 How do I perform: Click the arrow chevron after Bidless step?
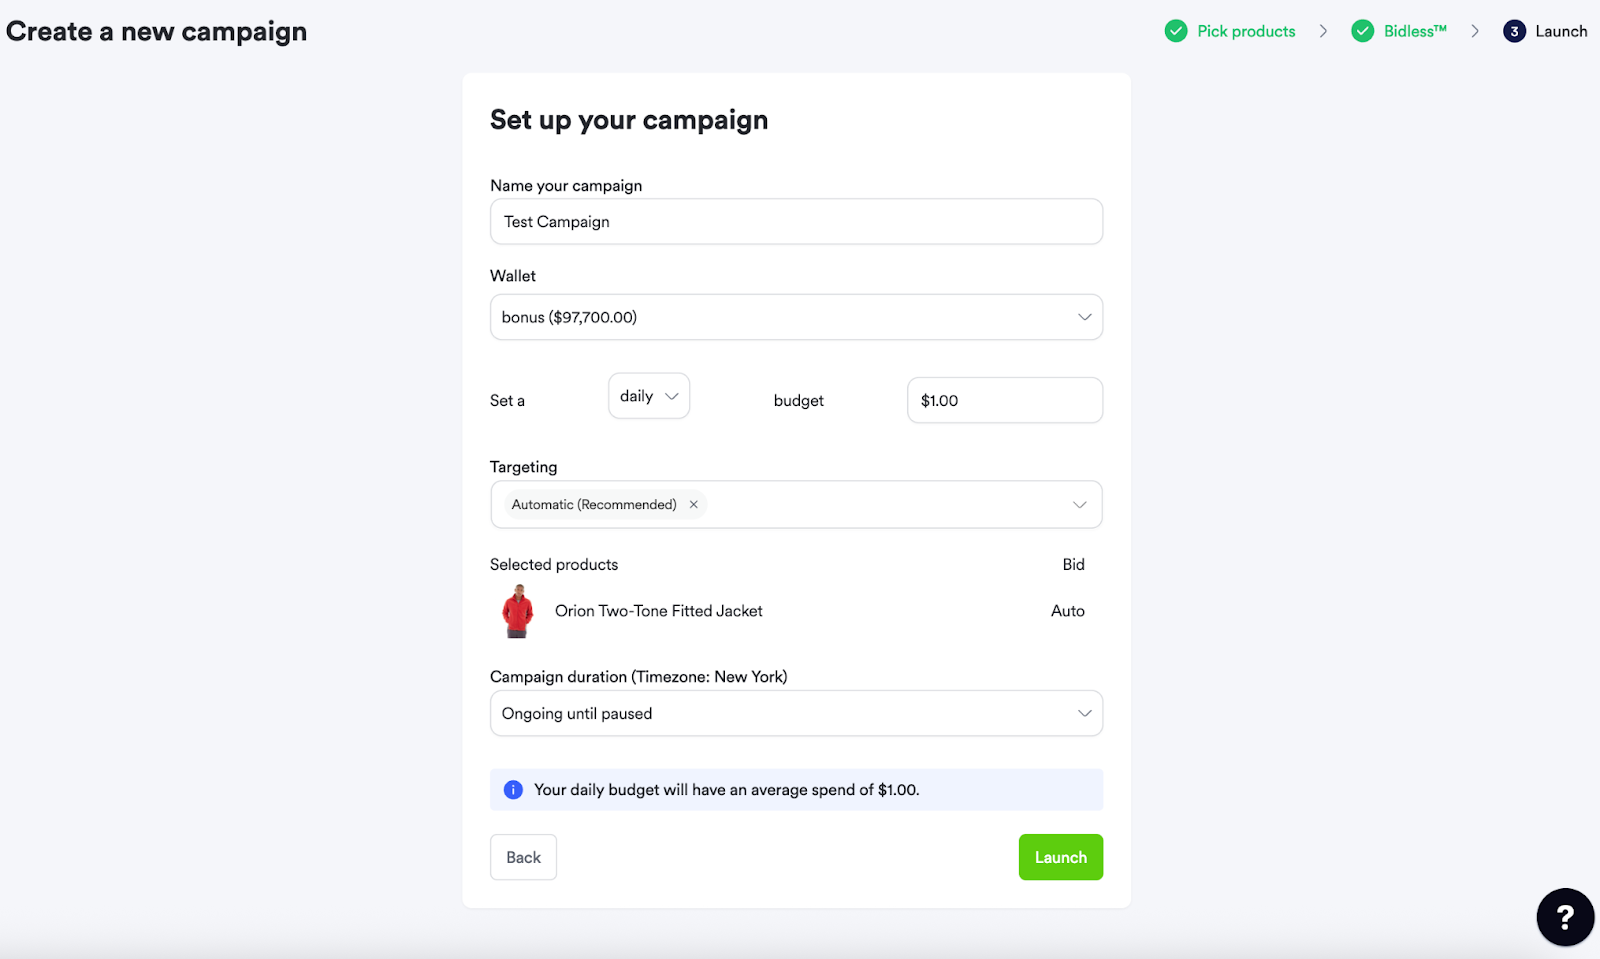point(1475,31)
